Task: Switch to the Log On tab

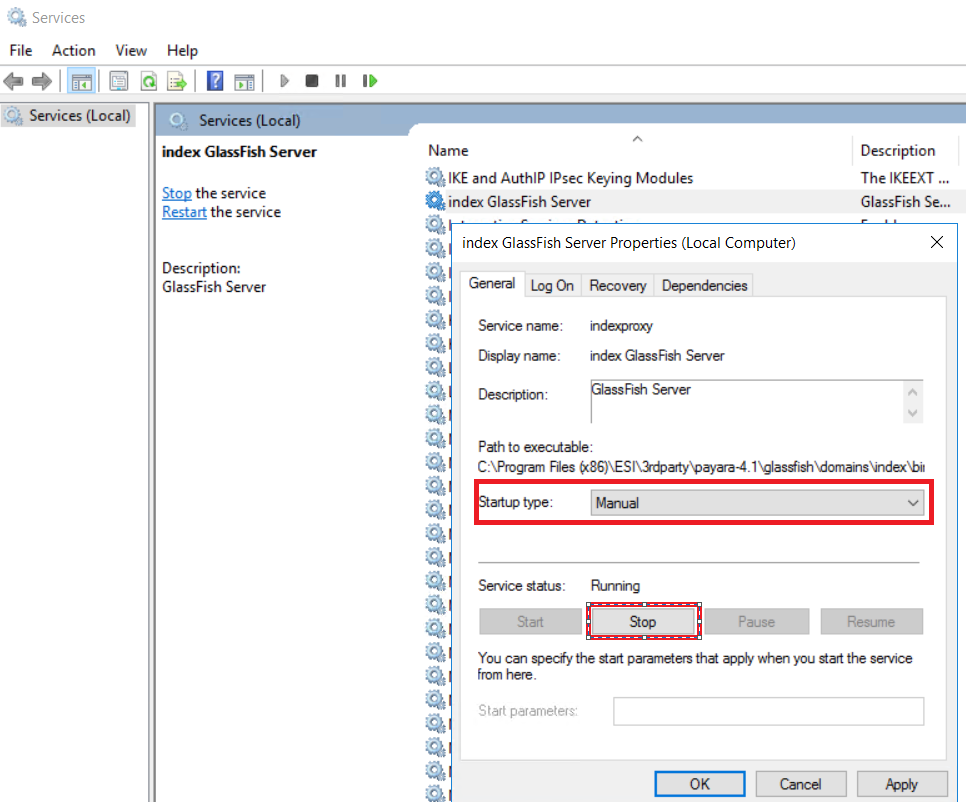Action: [x=552, y=286]
